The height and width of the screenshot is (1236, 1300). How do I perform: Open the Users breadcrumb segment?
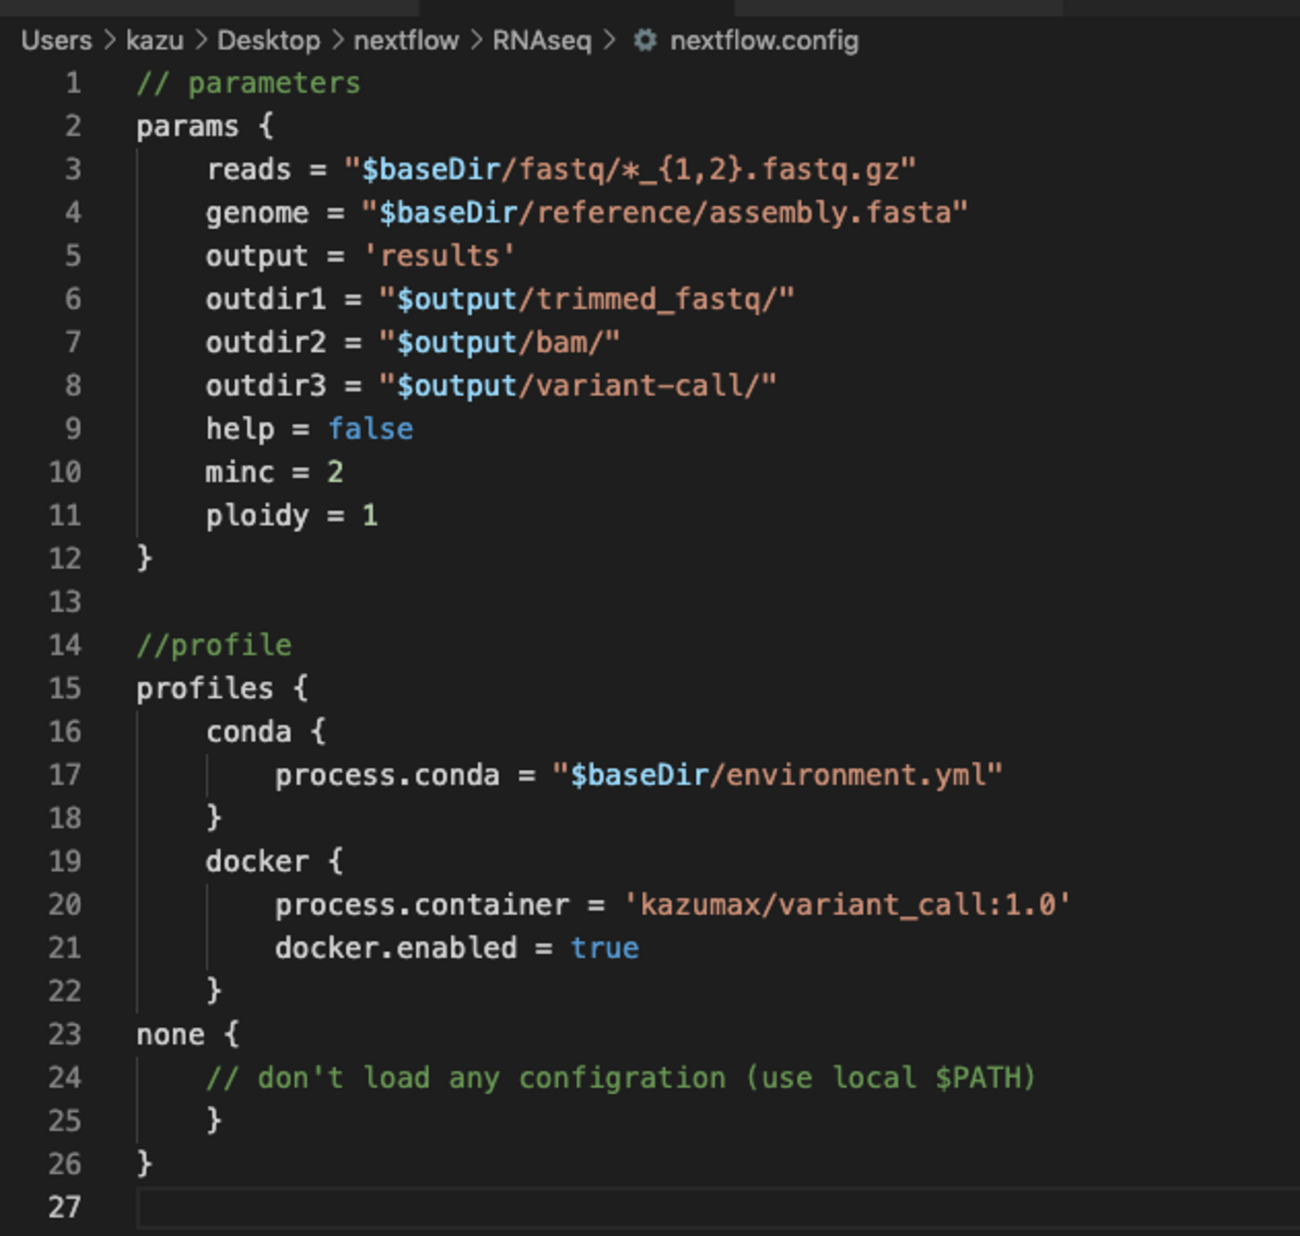coord(56,40)
